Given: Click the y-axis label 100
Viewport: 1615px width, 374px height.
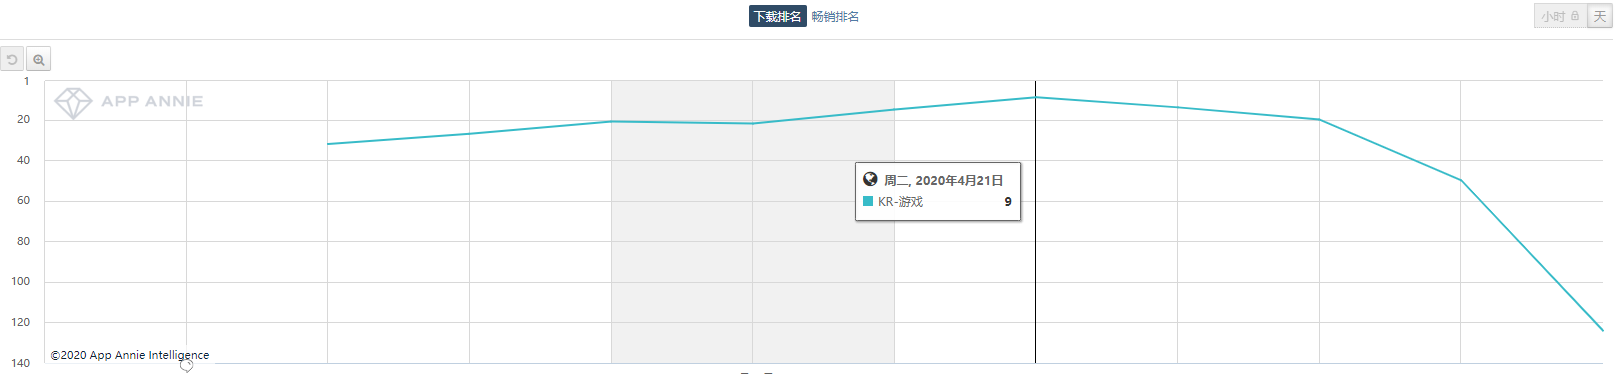Looking at the screenshot, I should (21, 281).
